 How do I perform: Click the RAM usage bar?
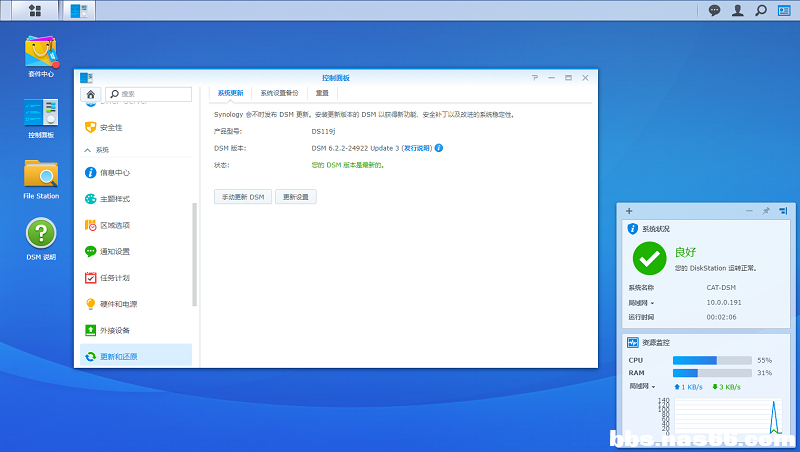pyautogui.click(x=712, y=373)
